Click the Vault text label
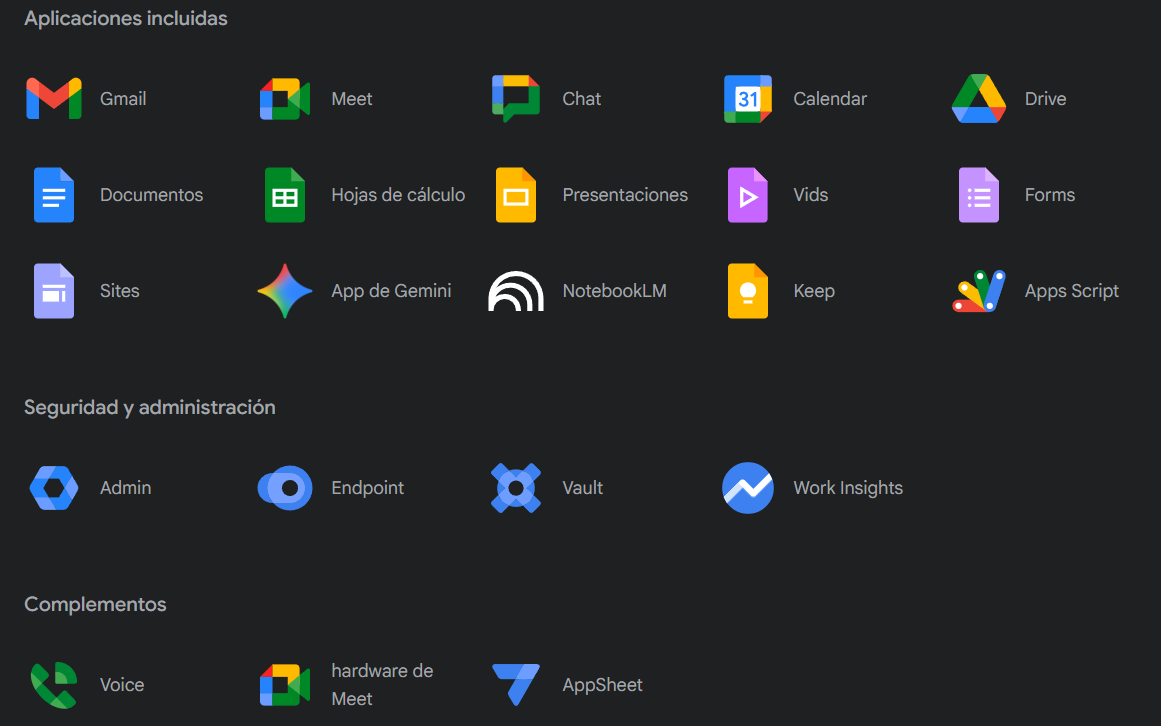Image resolution: width=1161 pixels, height=726 pixels. pos(582,488)
